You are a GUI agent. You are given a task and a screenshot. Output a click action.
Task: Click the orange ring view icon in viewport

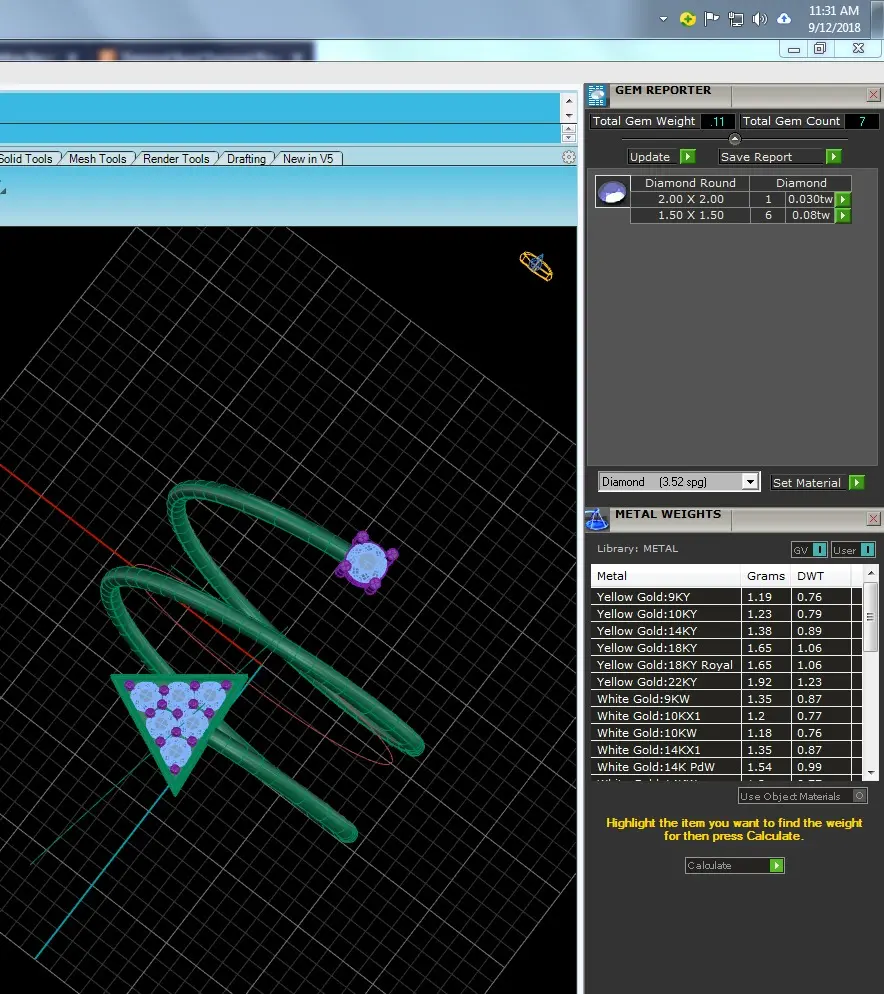(x=536, y=266)
